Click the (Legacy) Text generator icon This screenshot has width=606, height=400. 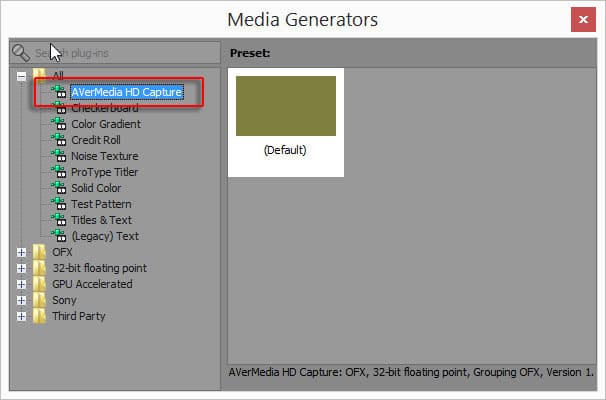tap(59, 236)
